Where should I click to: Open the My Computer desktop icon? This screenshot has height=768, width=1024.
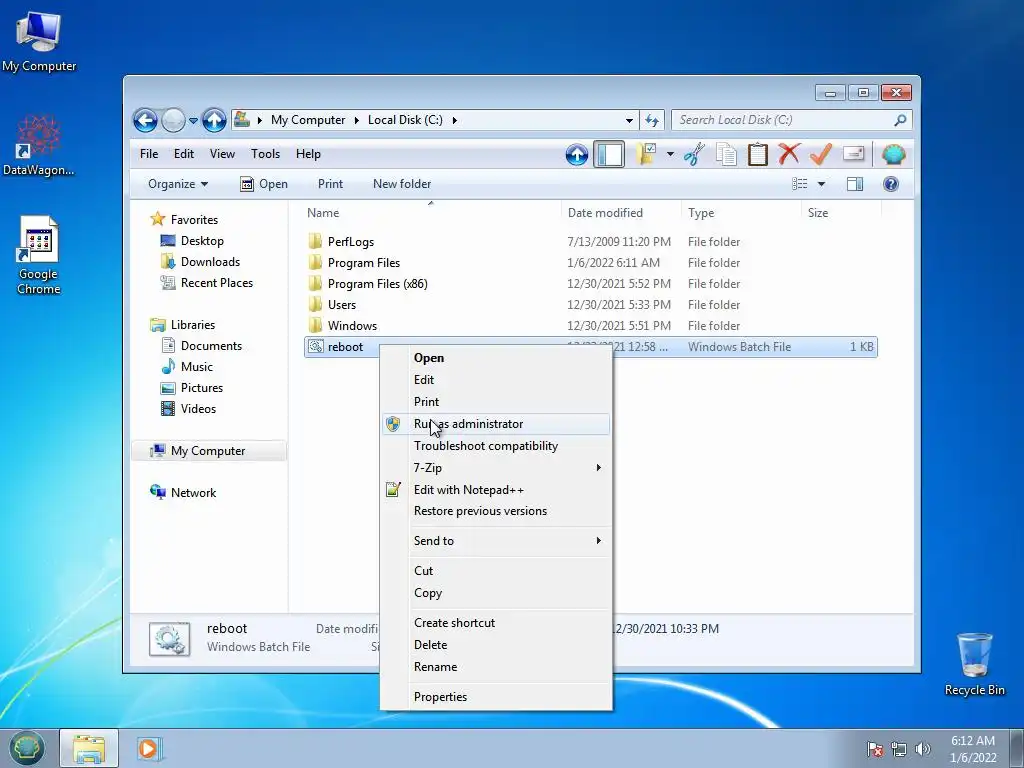tap(39, 40)
